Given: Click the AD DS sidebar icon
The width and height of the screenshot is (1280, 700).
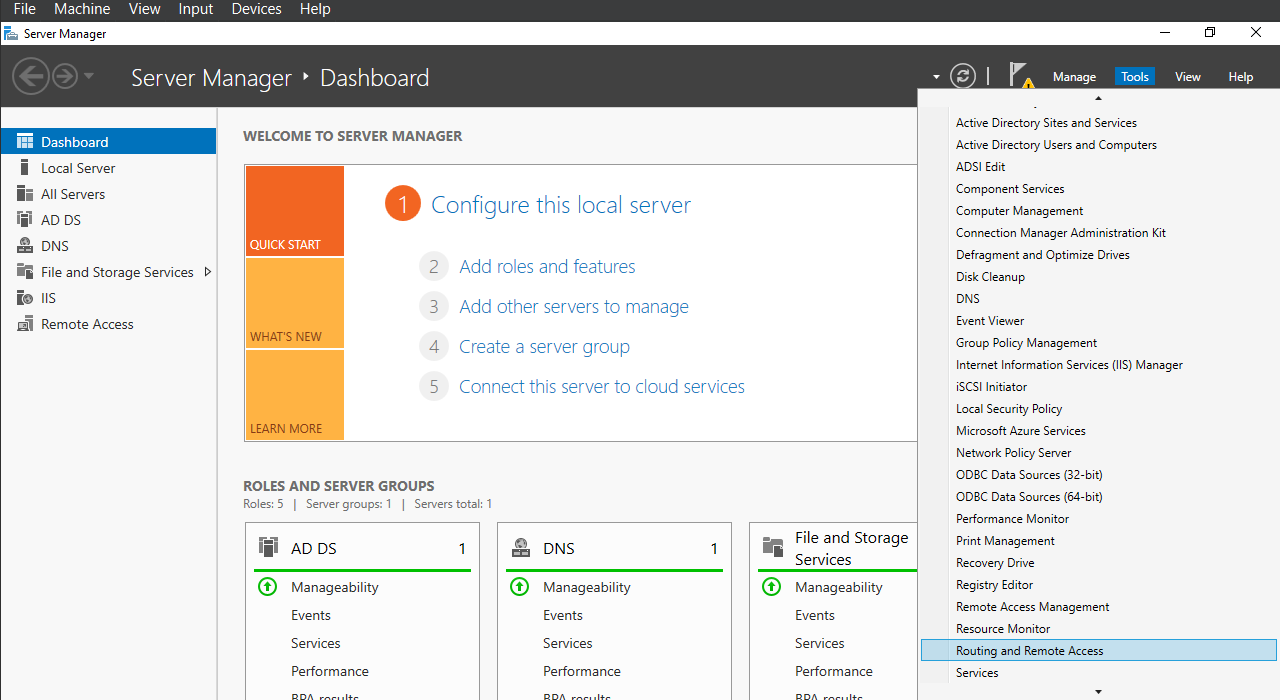Looking at the screenshot, I should point(25,220).
